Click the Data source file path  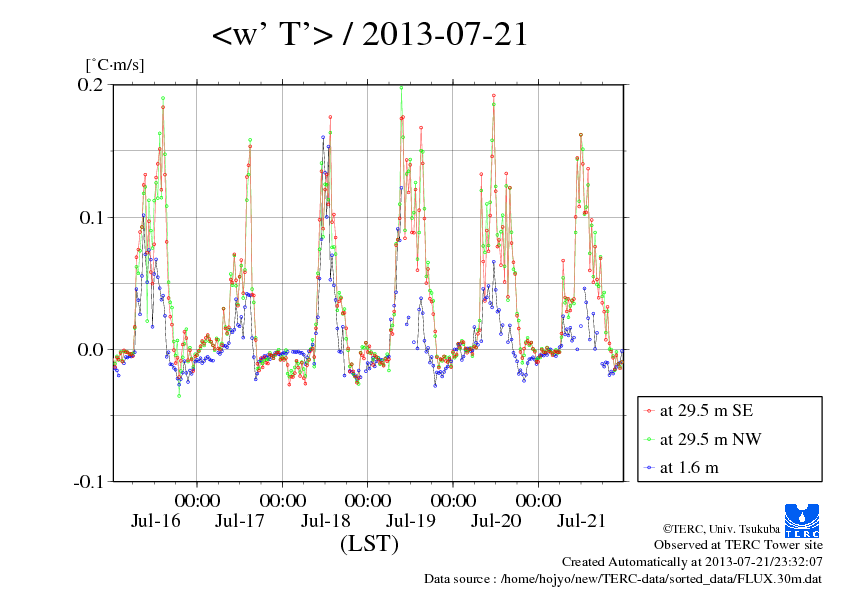click(x=623, y=579)
